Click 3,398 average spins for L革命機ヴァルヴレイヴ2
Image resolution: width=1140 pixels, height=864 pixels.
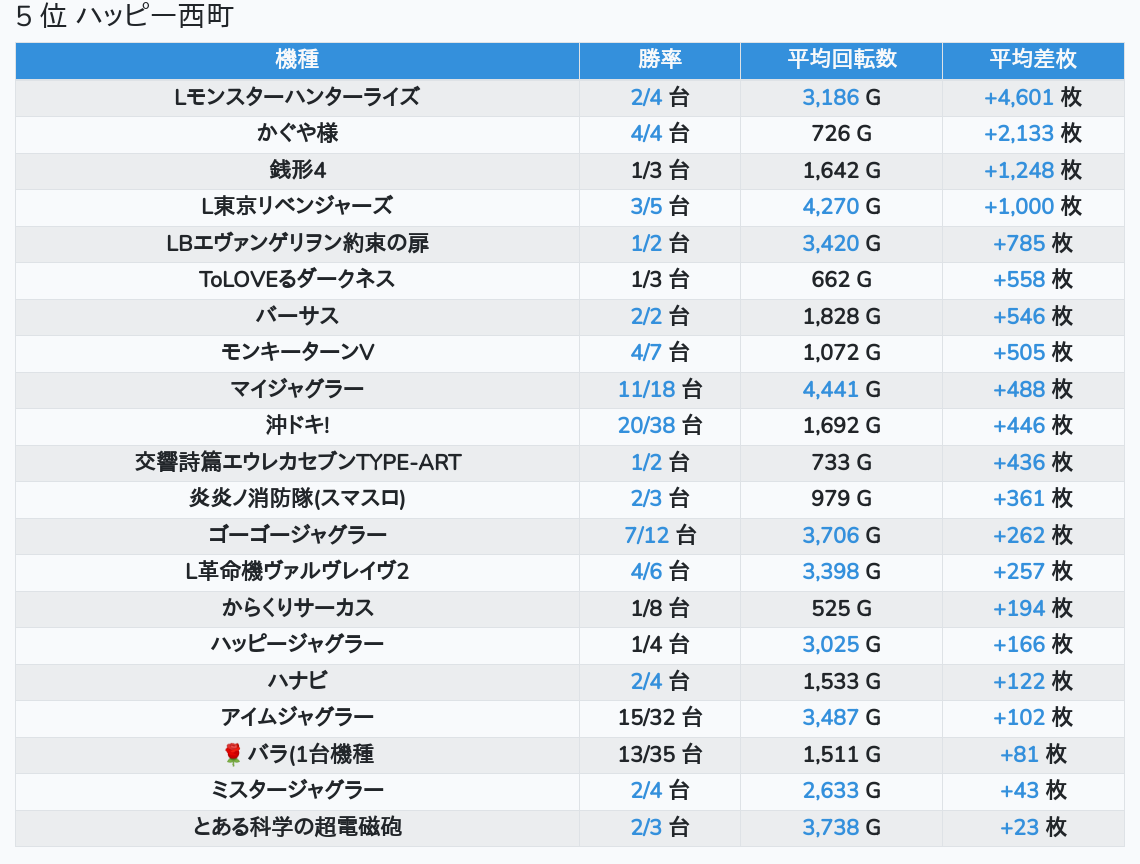click(x=830, y=571)
